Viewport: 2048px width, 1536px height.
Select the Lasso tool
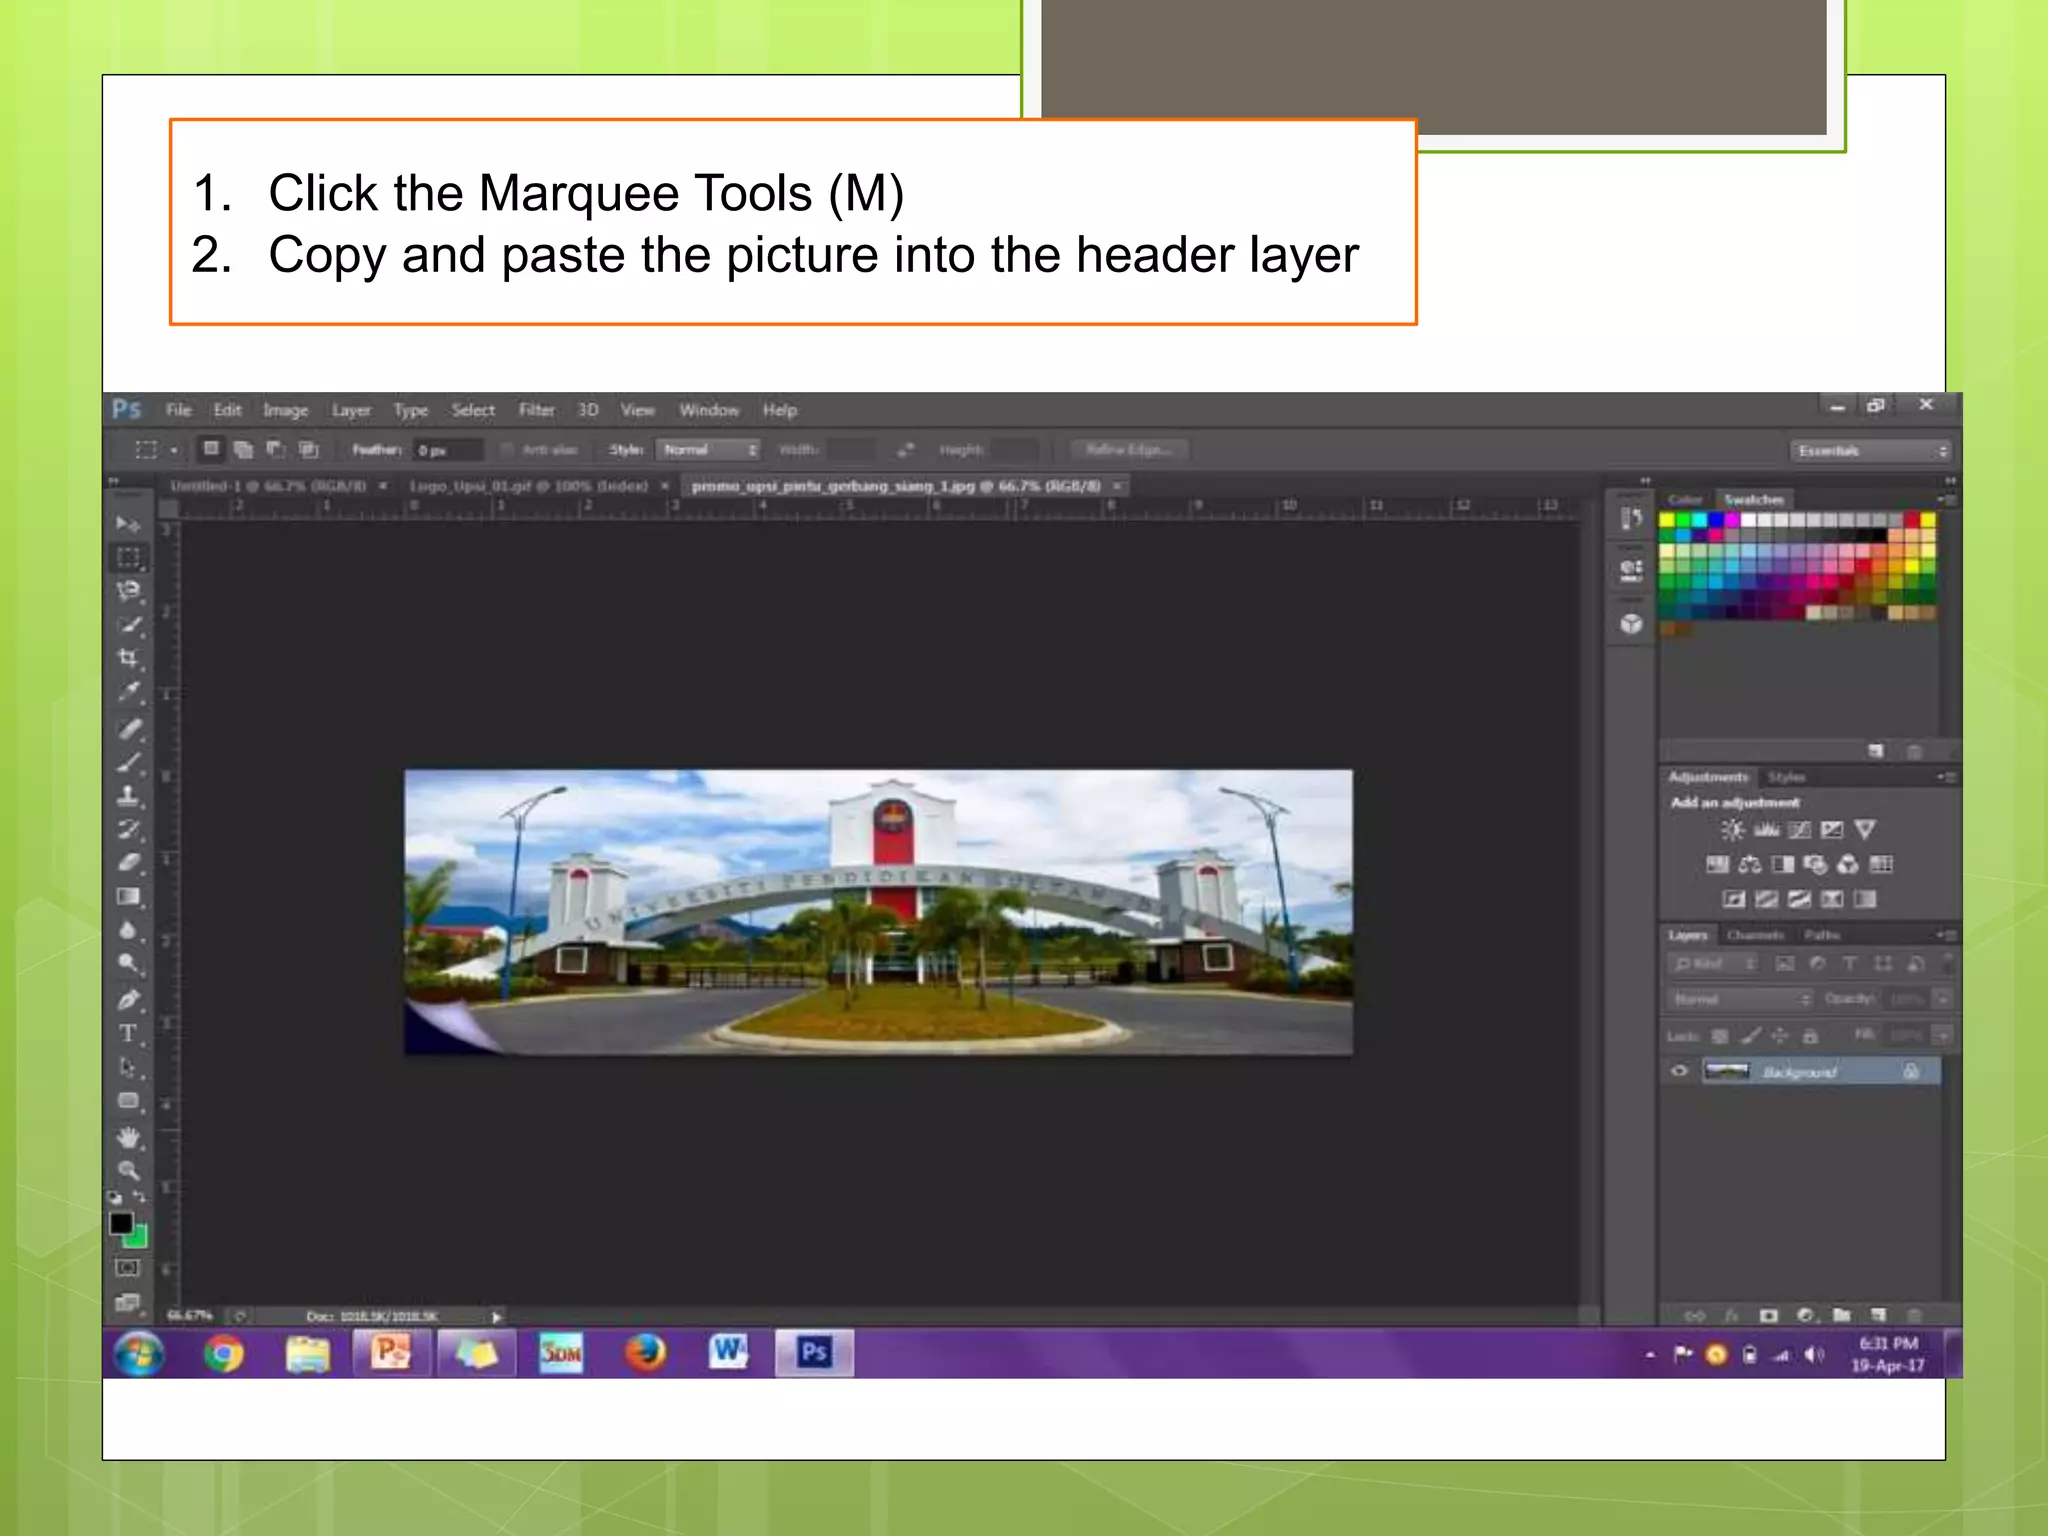129,591
